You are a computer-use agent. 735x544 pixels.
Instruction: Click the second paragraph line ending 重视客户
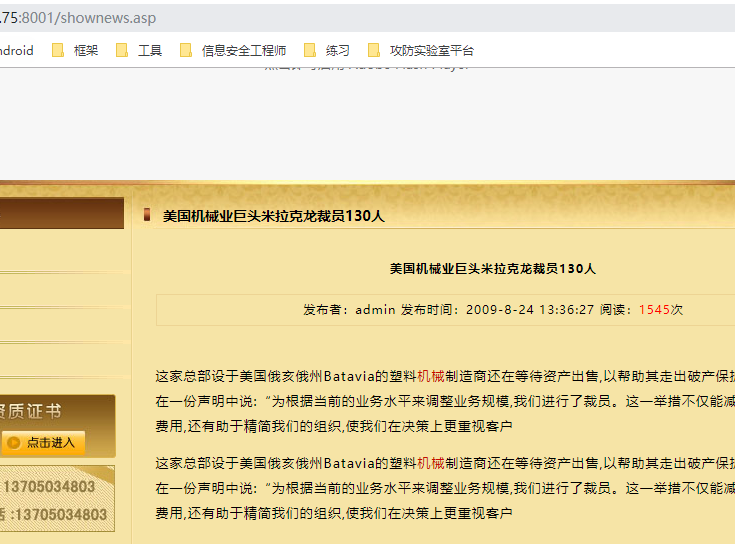334,513
